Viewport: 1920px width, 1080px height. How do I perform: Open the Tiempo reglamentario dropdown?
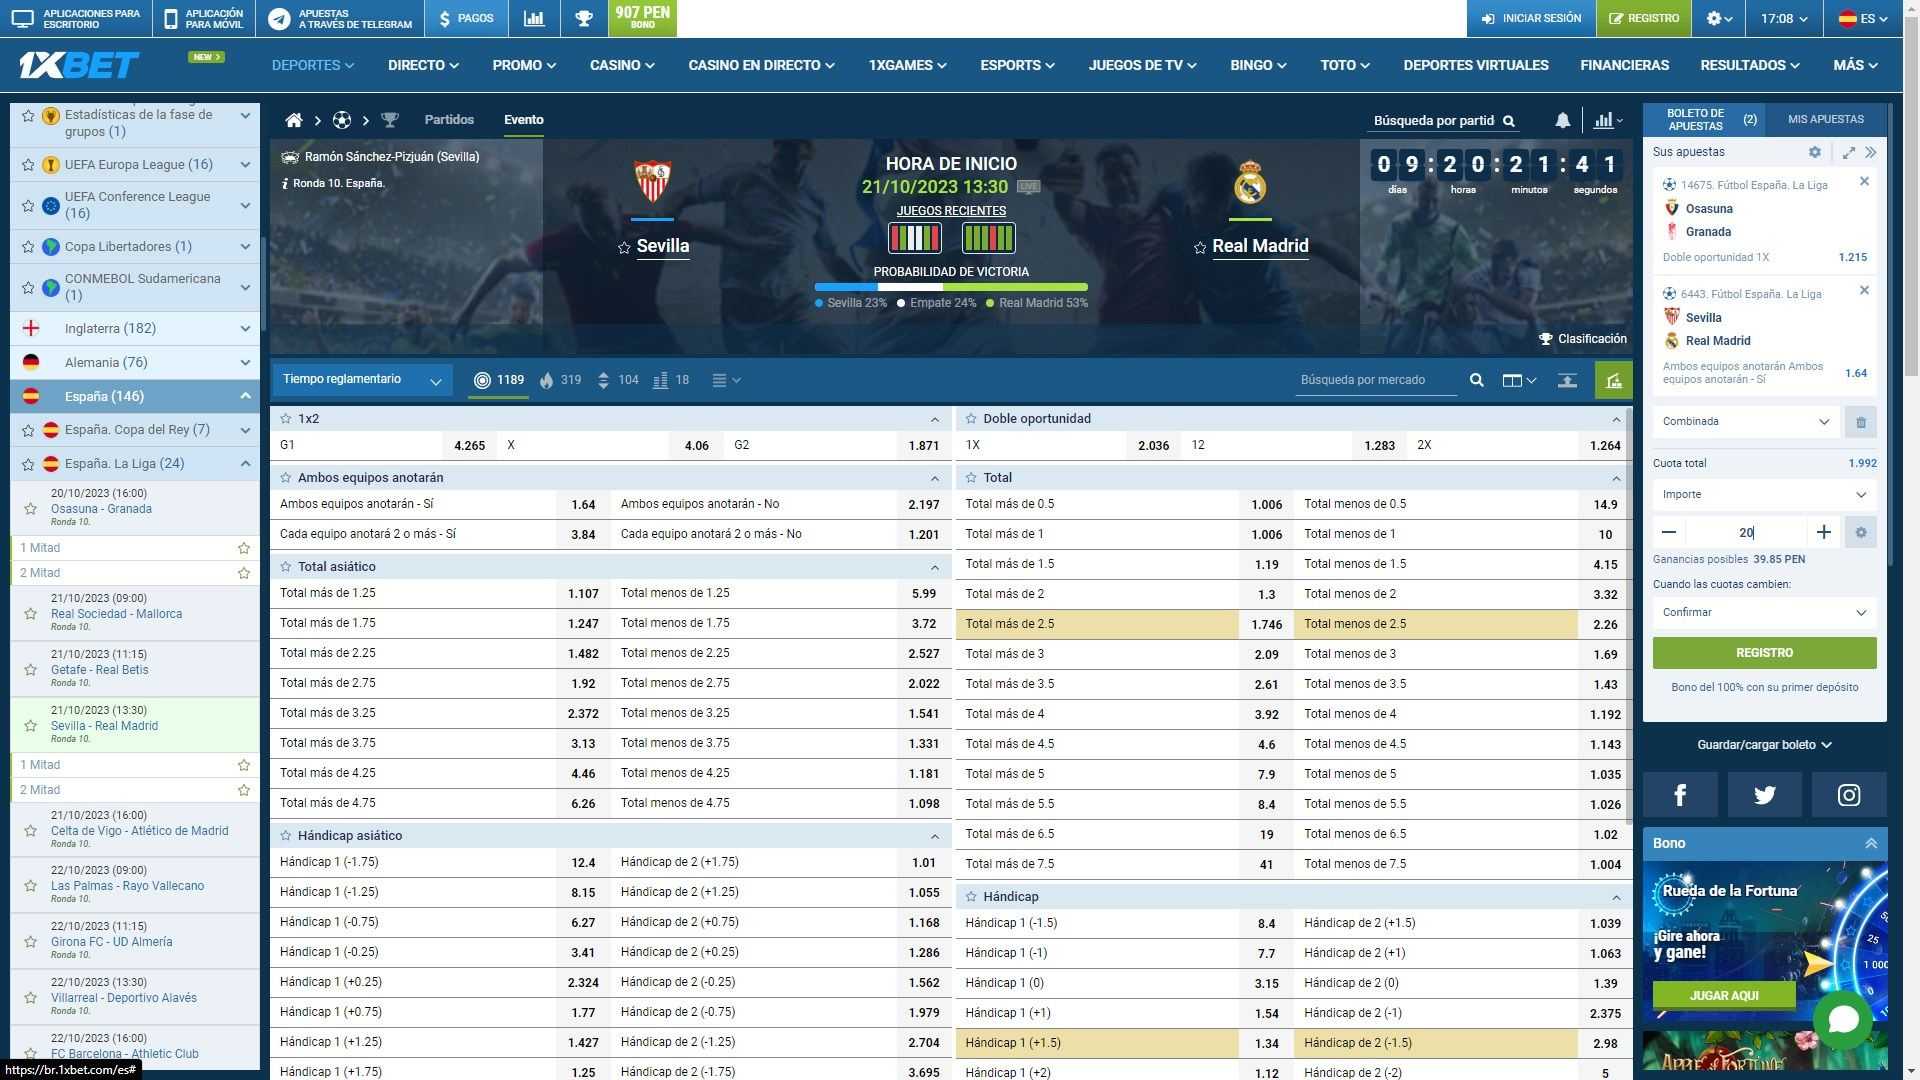point(362,380)
